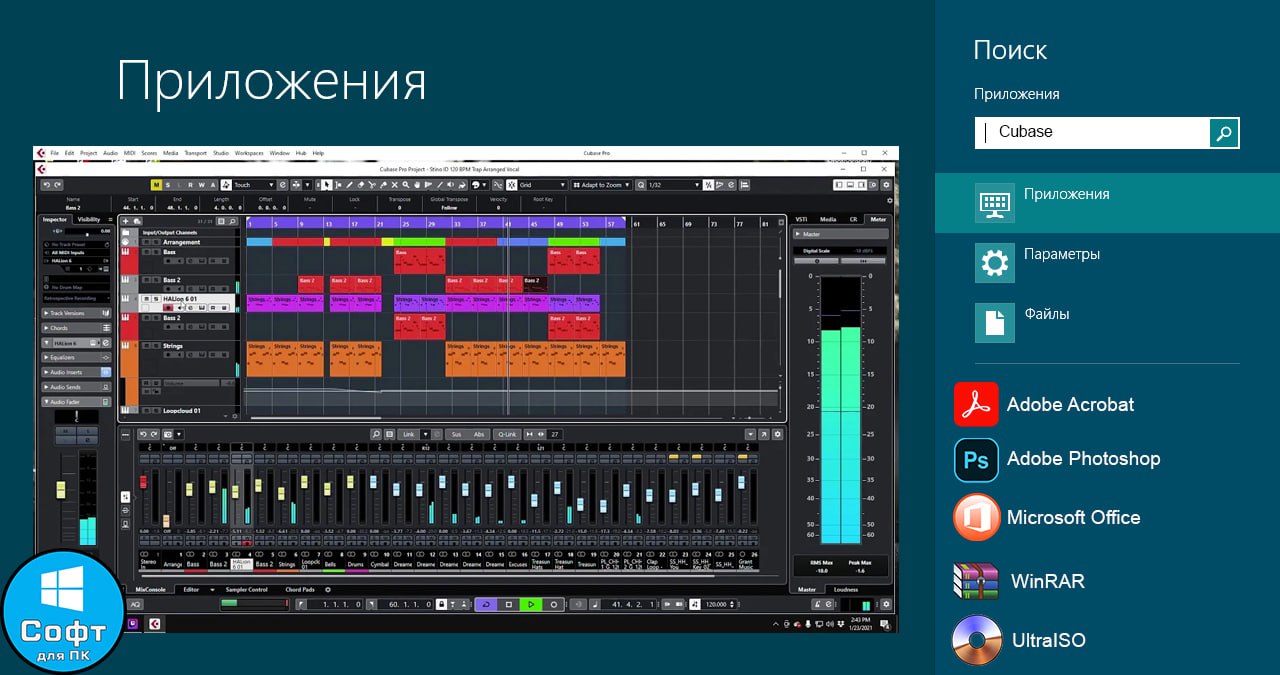Expand the Equalizers inspector section
Screen dimensions: 1280x675
pyautogui.click(x=77, y=357)
